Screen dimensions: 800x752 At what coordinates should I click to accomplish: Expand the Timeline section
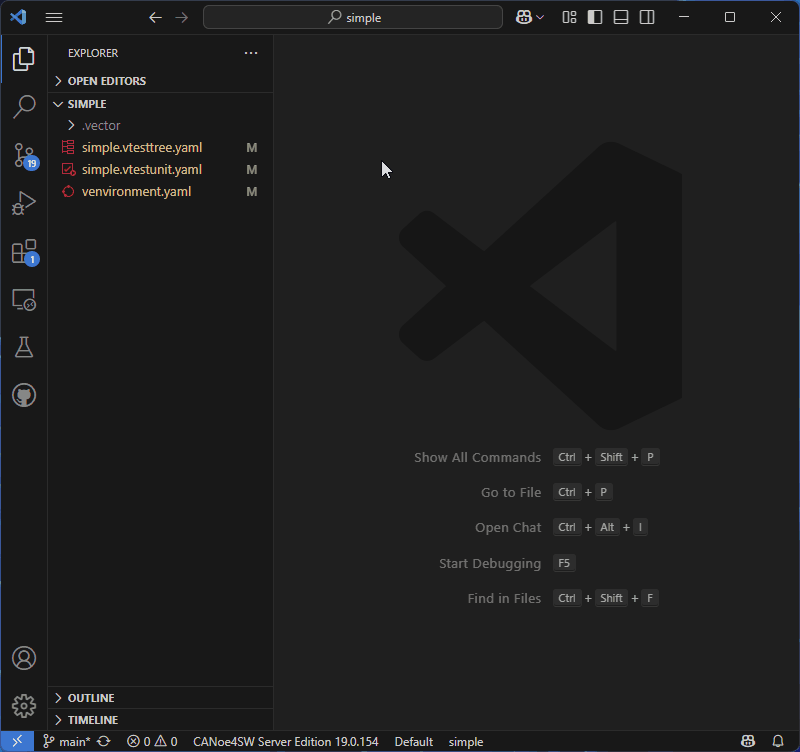click(x=161, y=720)
